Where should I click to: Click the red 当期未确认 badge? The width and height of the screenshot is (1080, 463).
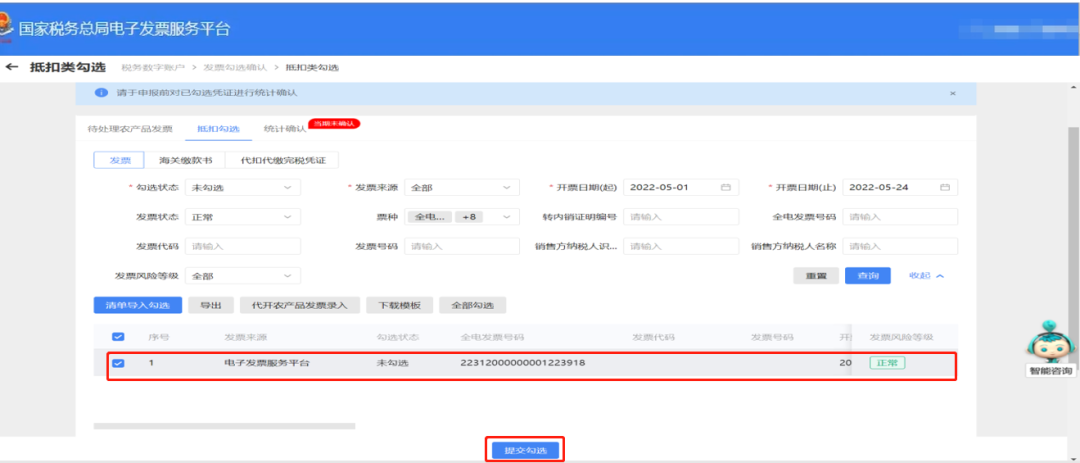click(x=334, y=124)
